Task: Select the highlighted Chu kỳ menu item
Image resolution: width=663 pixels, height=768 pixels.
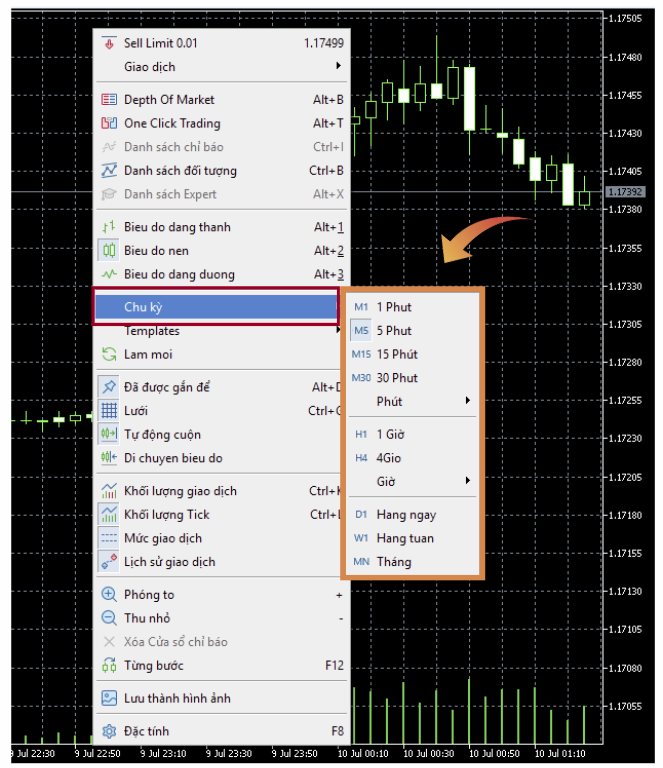Action: pos(216,307)
